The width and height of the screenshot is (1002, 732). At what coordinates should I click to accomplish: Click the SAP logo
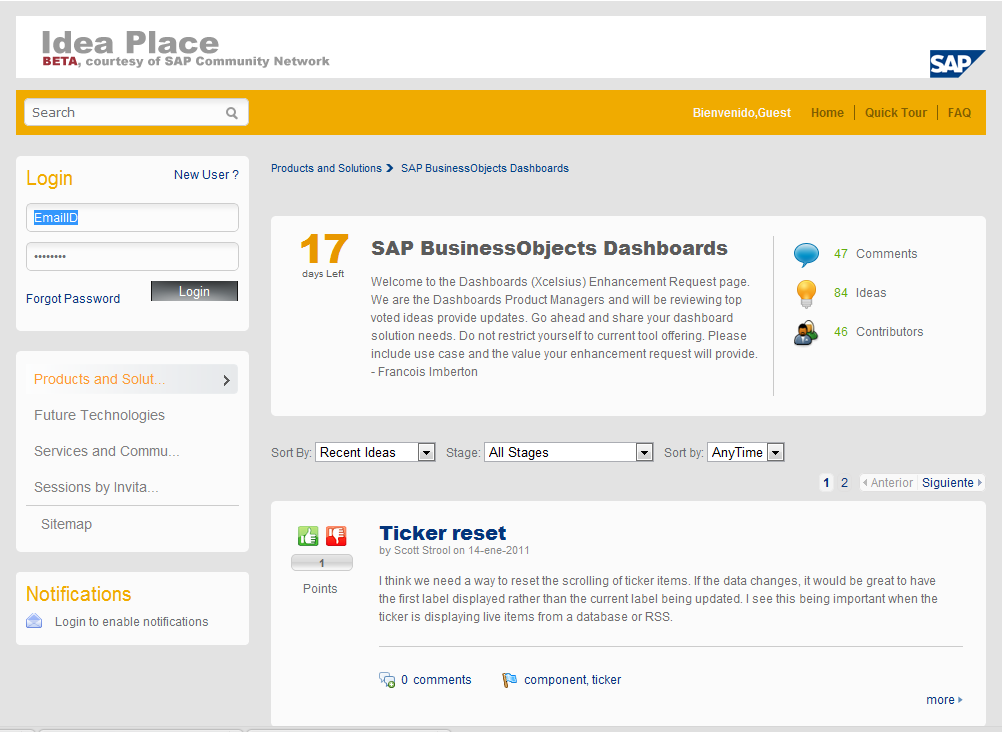tap(957, 63)
